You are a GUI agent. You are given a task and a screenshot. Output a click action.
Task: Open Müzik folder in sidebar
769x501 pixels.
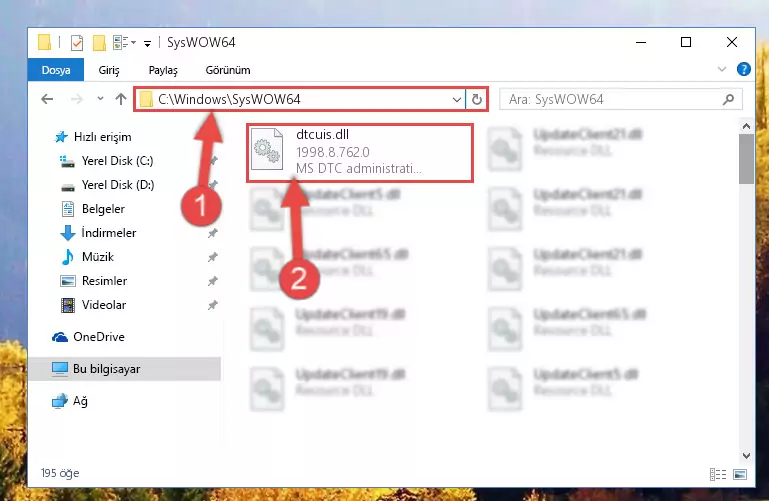98,257
